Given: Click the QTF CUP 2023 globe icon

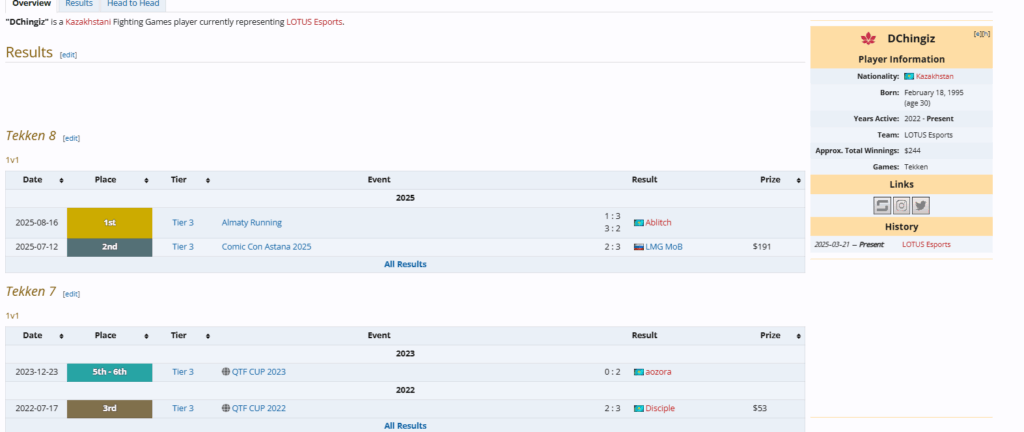Looking at the screenshot, I should click(226, 372).
